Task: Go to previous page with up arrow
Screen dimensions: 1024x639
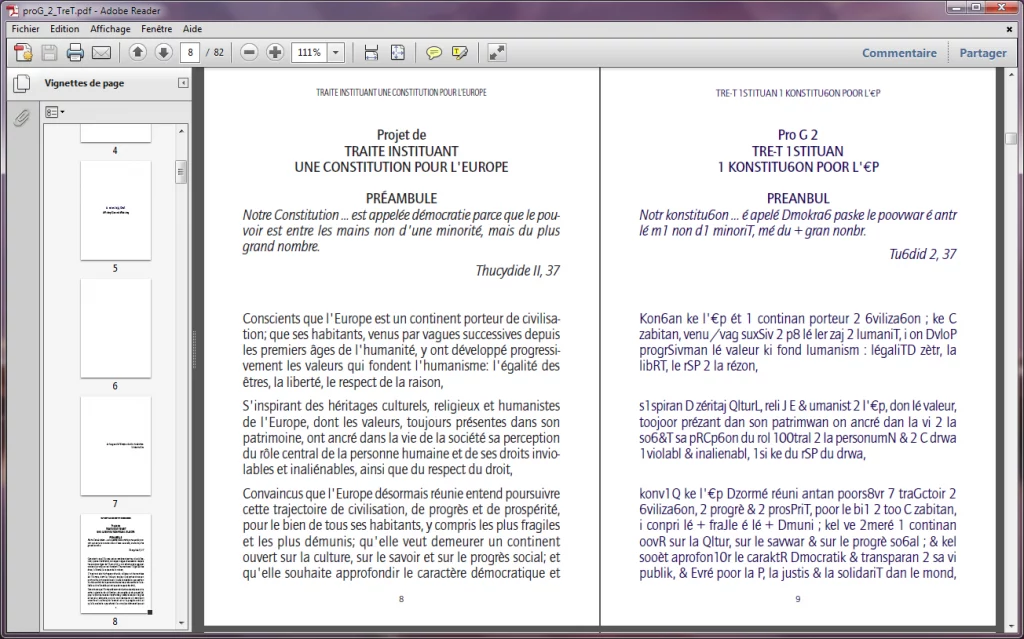Action: pos(137,52)
